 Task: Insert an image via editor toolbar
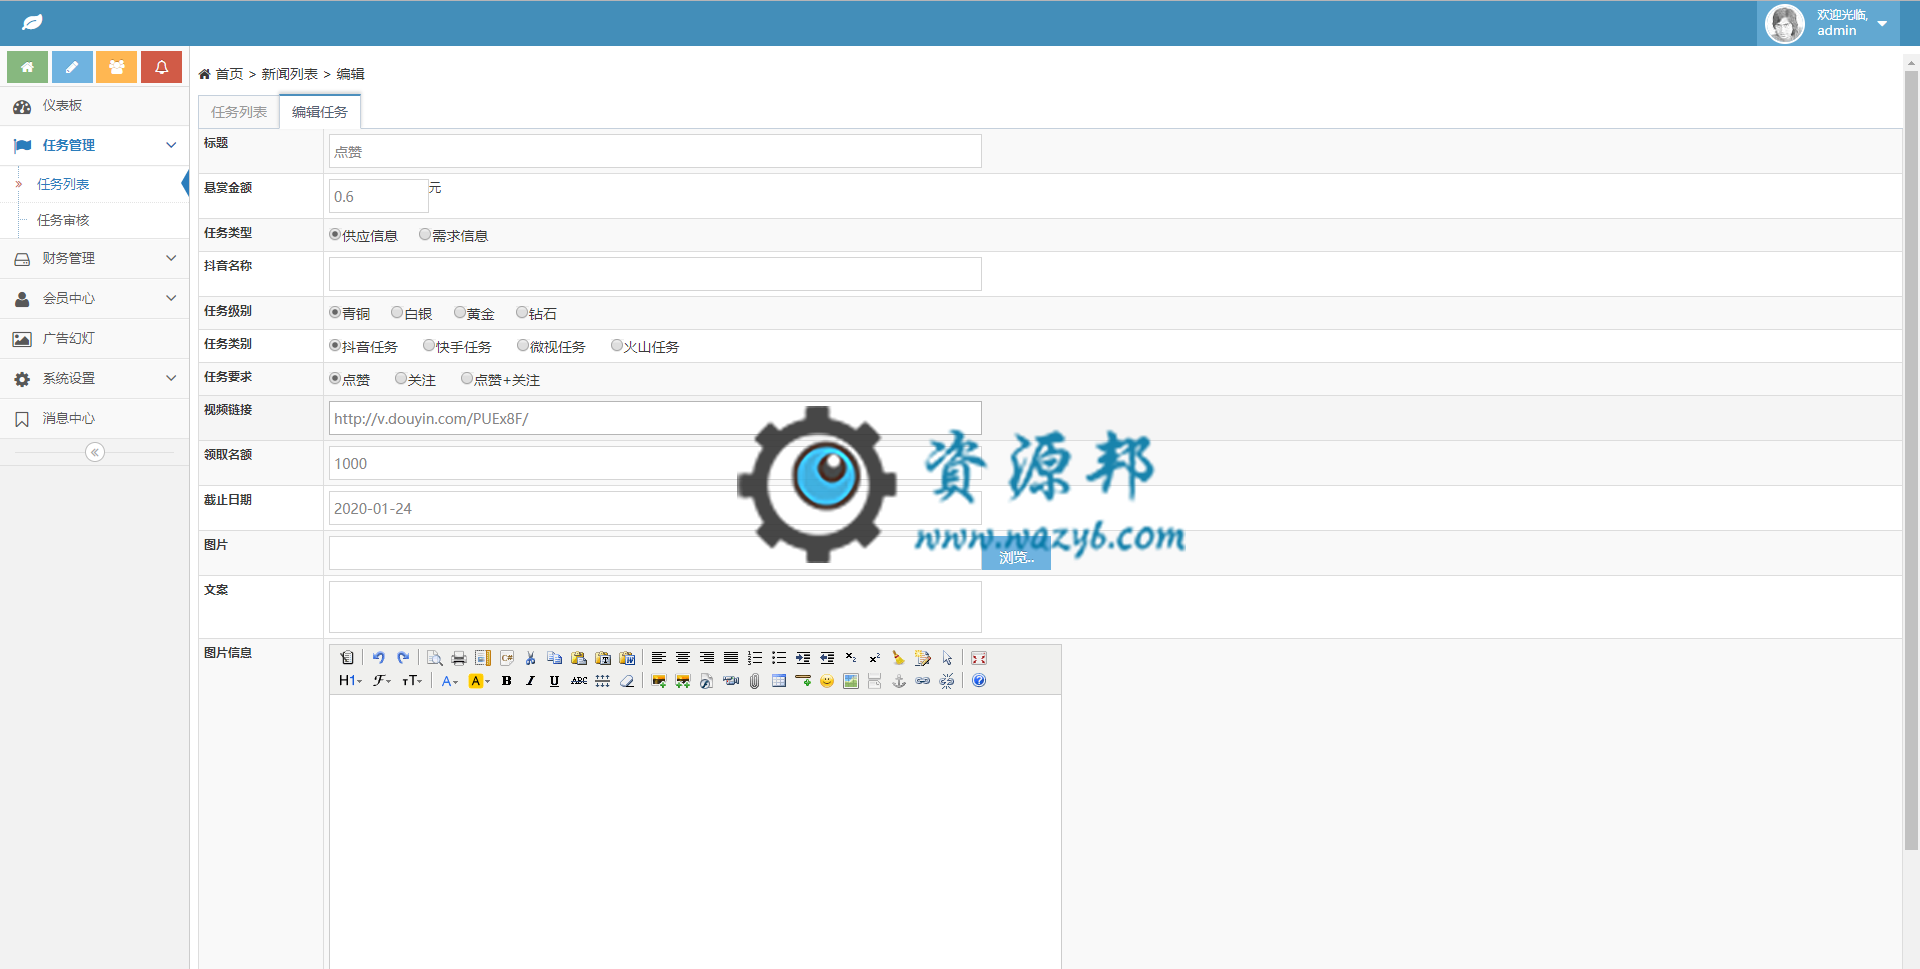[x=659, y=681]
